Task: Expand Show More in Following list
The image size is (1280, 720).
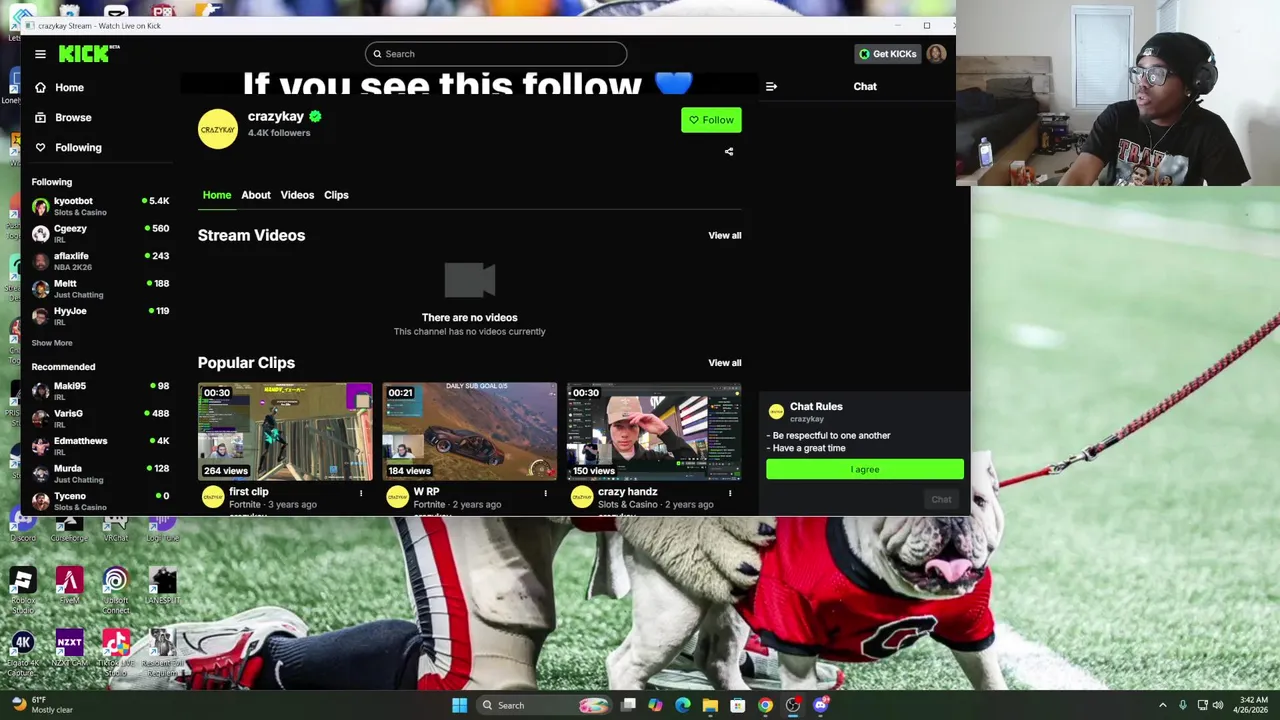Action: (x=52, y=343)
